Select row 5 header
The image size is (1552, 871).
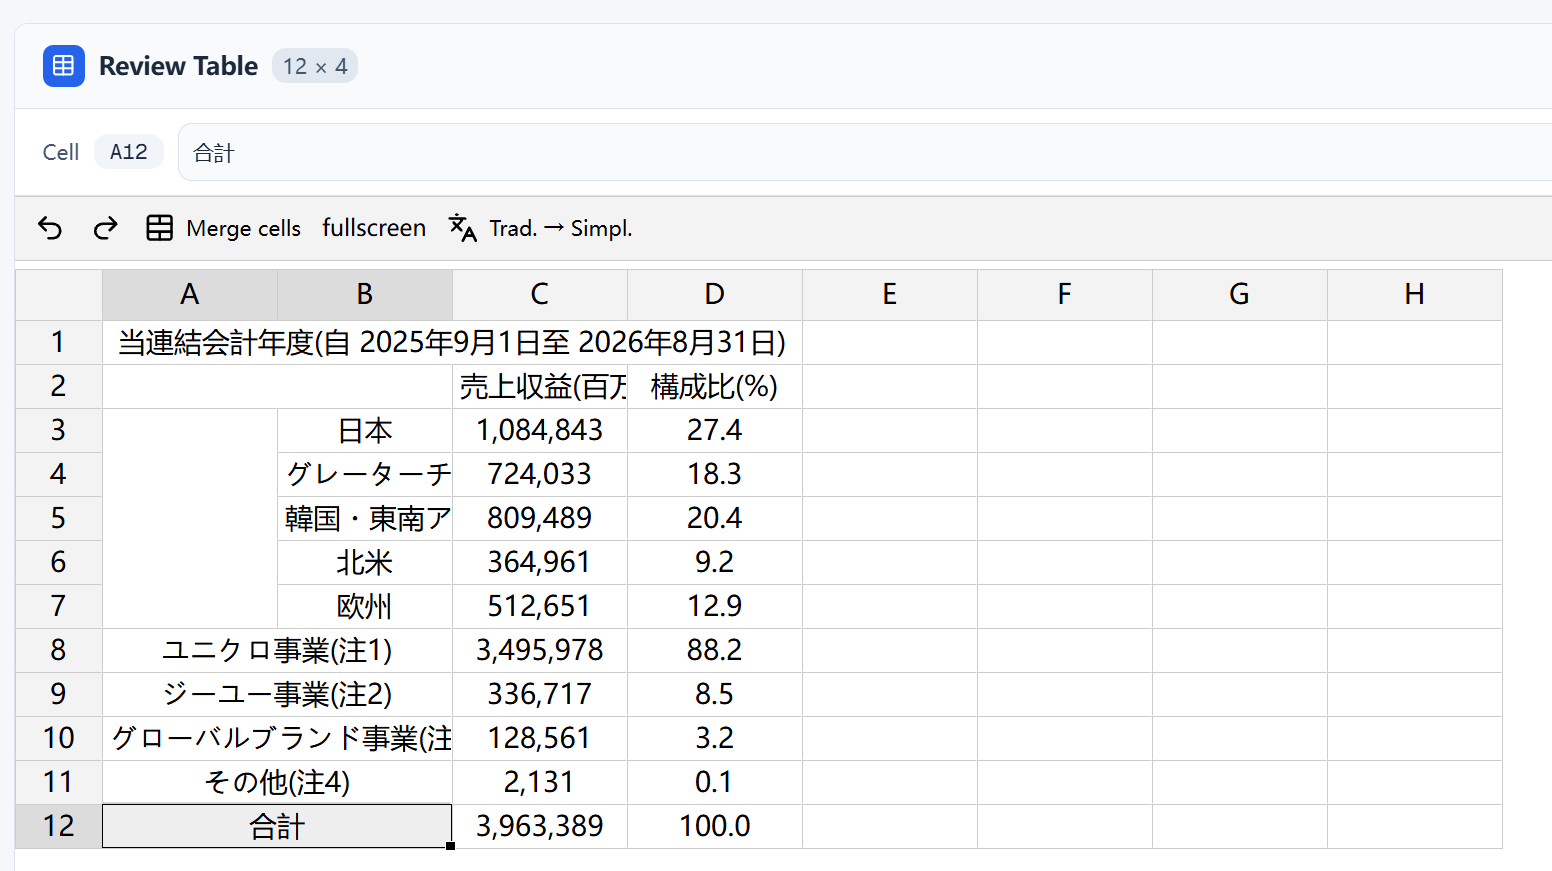click(x=59, y=518)
